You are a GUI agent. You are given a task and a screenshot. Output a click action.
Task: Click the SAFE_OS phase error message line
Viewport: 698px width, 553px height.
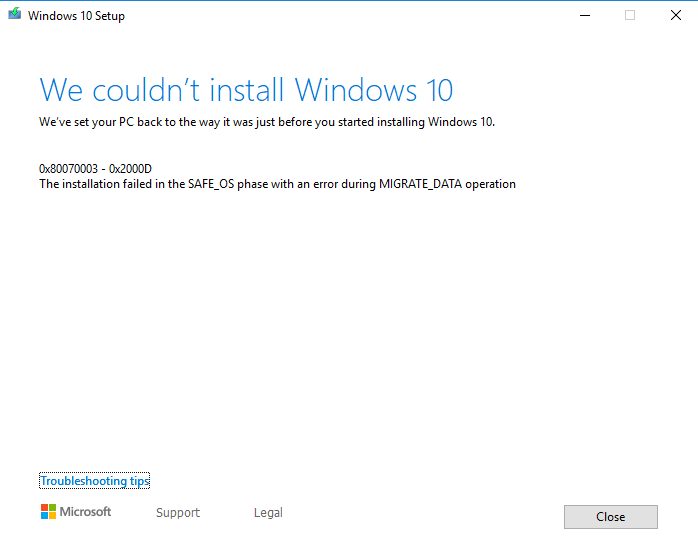pyautogui.click(x=277, y=184)
